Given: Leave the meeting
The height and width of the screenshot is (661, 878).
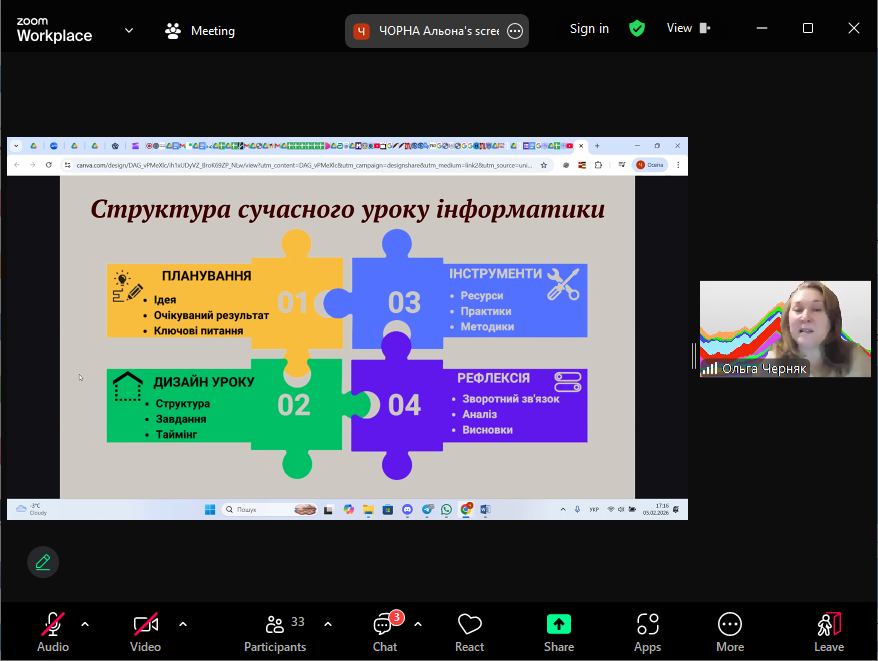Looking at the screenshot, I should pos(828,631).
